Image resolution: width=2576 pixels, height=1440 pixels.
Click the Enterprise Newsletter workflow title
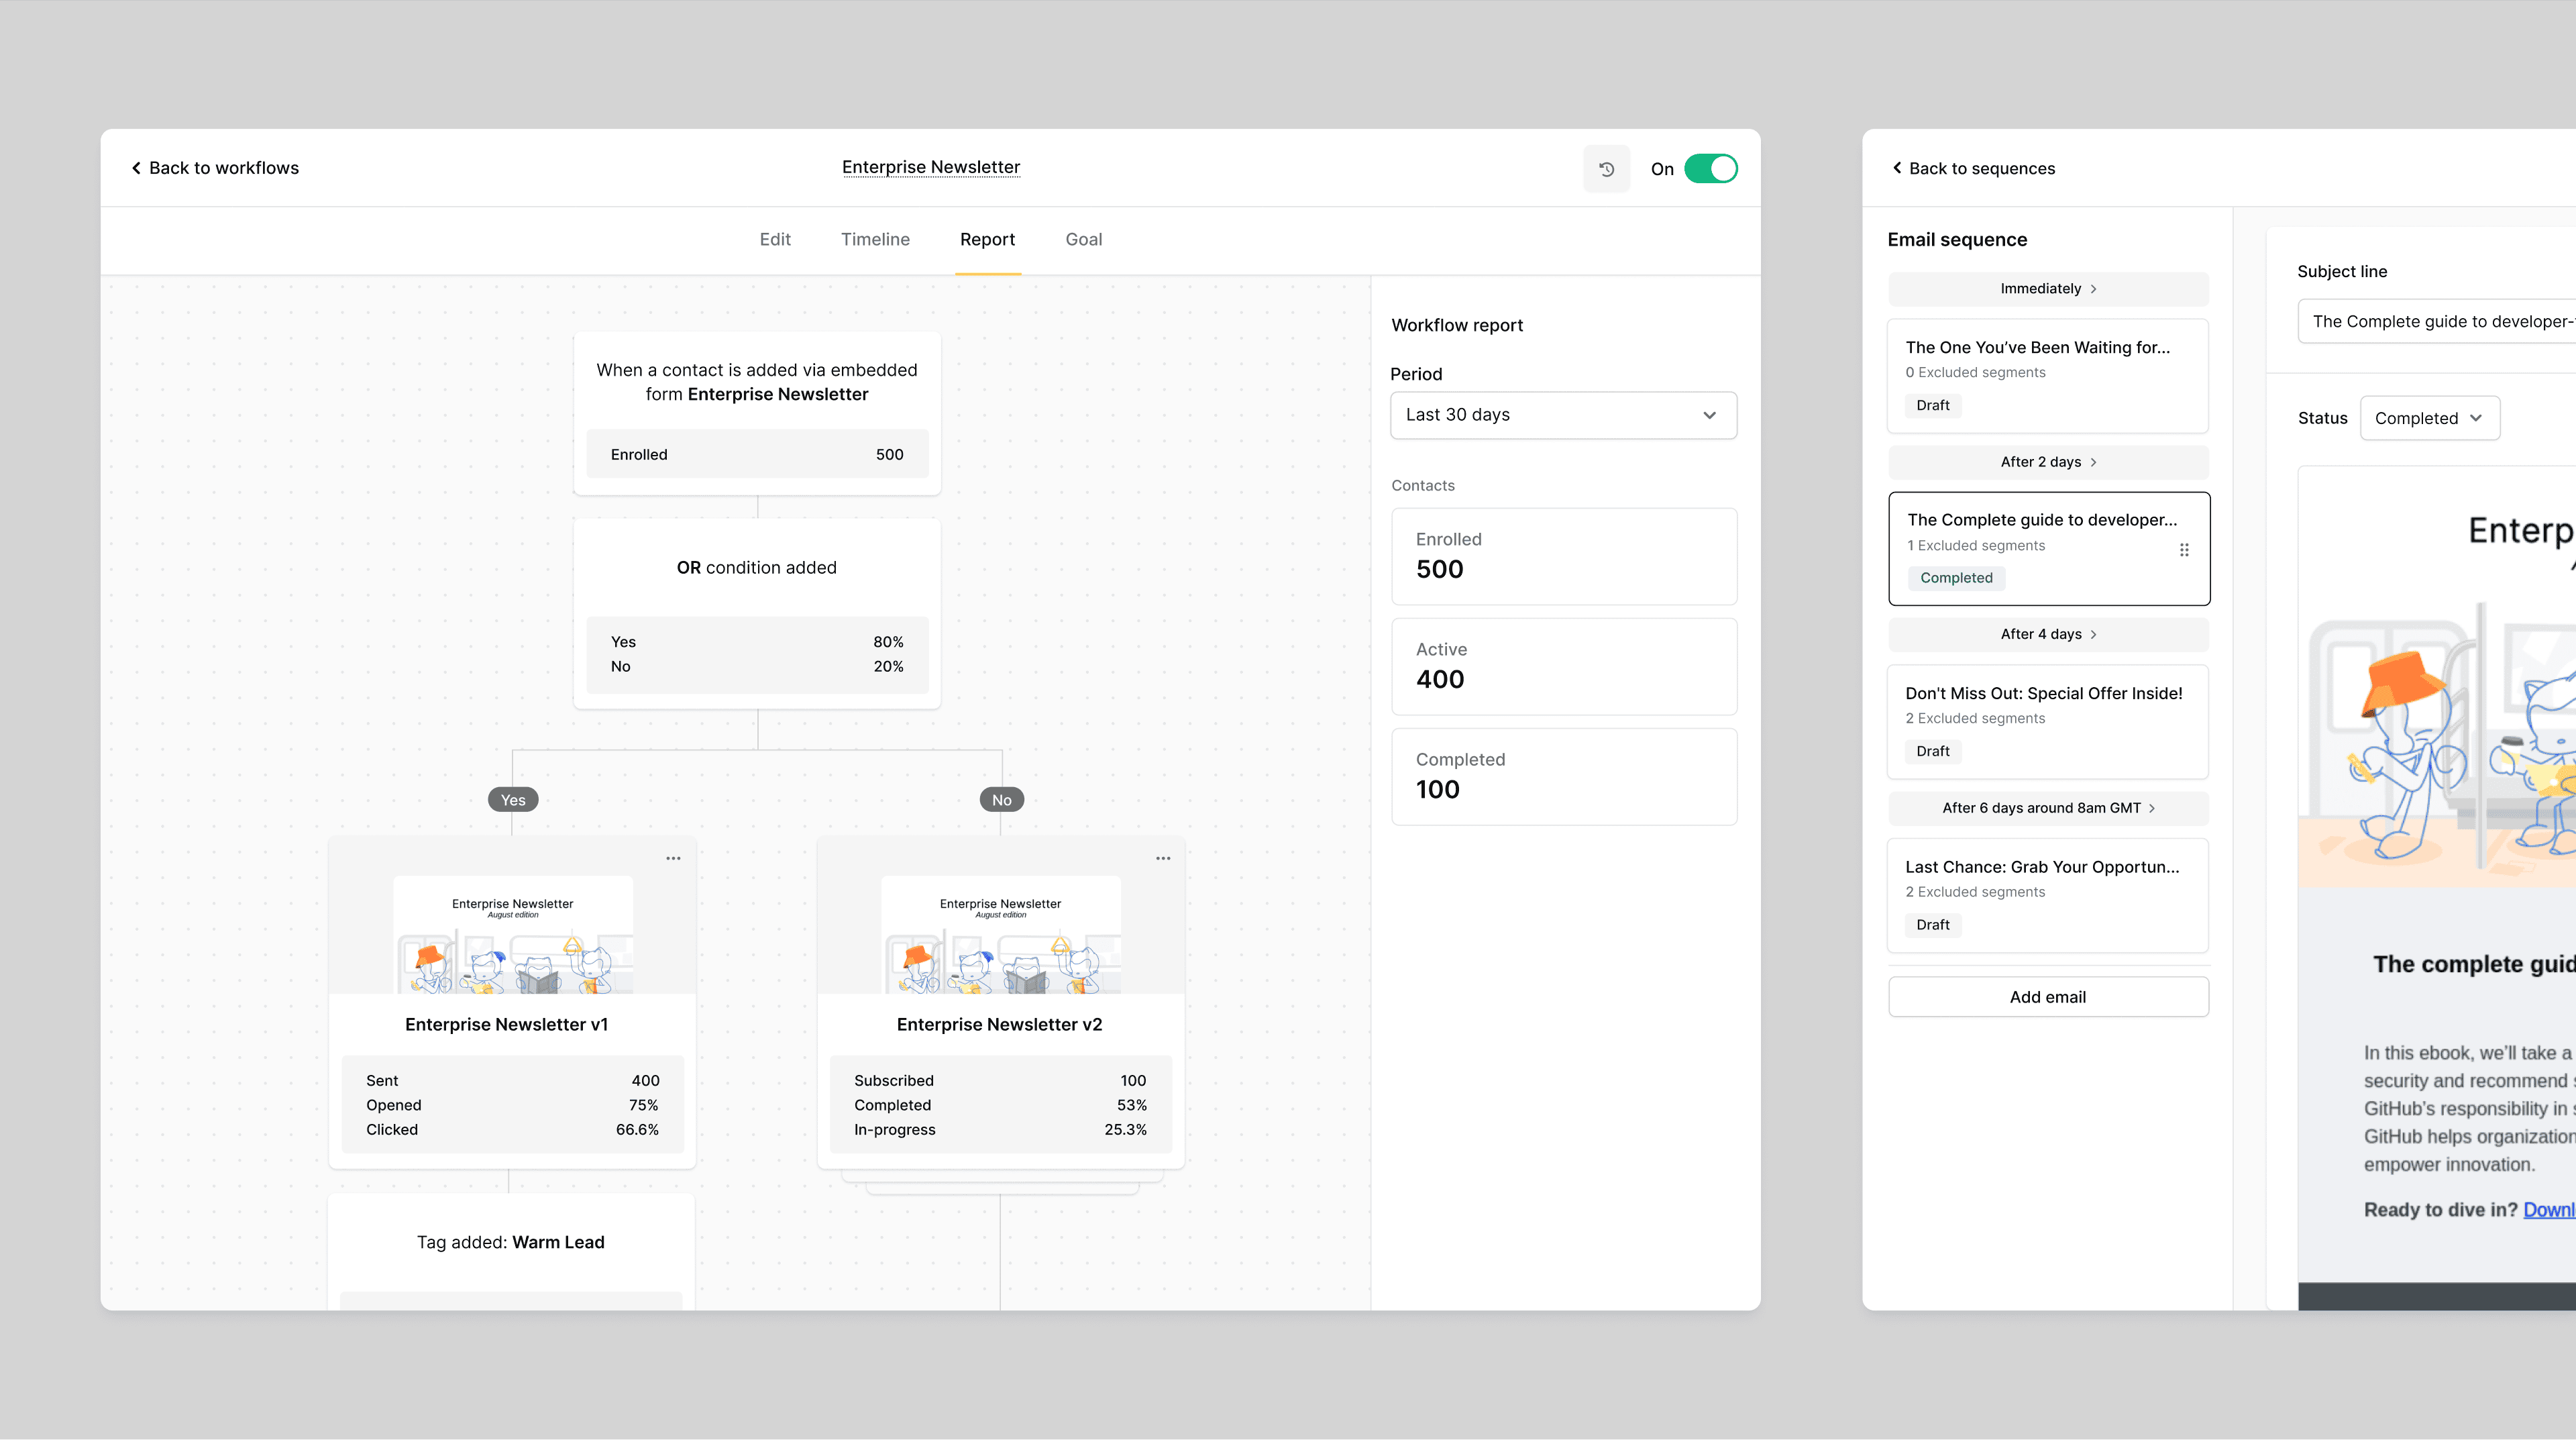click(x=930, y=167)
